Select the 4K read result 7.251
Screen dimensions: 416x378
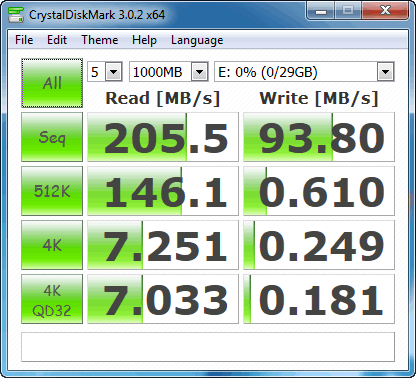pyautogui.click(x=163, y=245)
